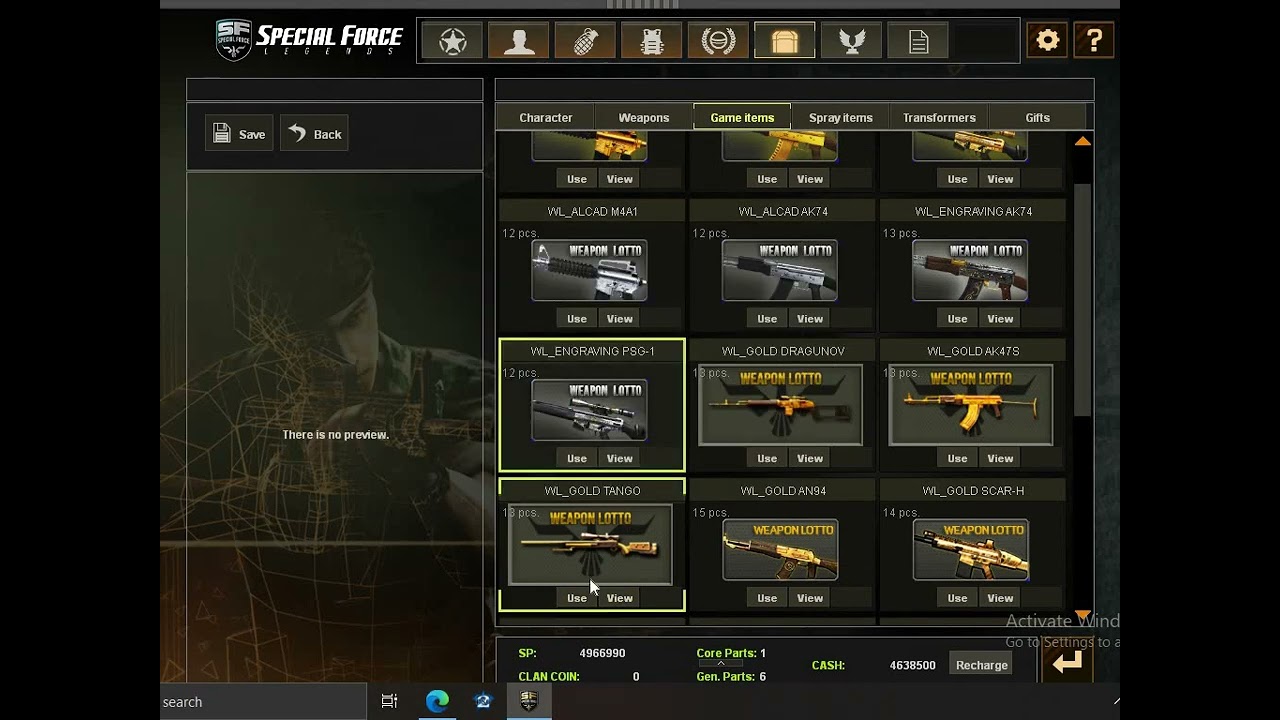This screenshot has width=1280, height=720.
Task: Select the WL_GOLD AN94 weapon lotto thumbnail
Action: (x=780, y=549)
